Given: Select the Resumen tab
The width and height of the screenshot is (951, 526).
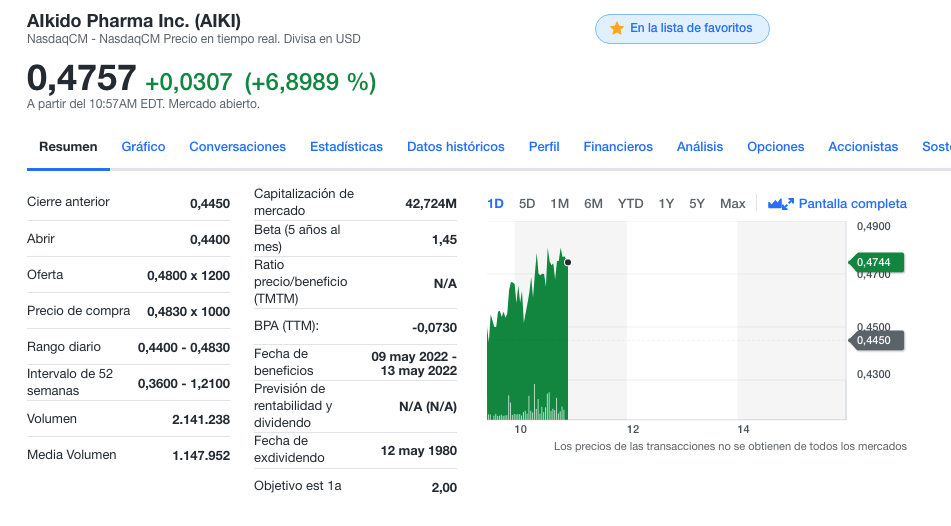Looking at the screenshot, I should coord(68,147).
